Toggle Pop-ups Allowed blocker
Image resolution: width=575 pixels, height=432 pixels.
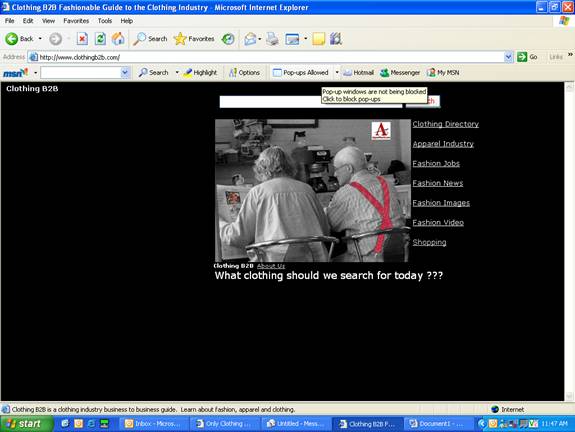tap(301, 73)
